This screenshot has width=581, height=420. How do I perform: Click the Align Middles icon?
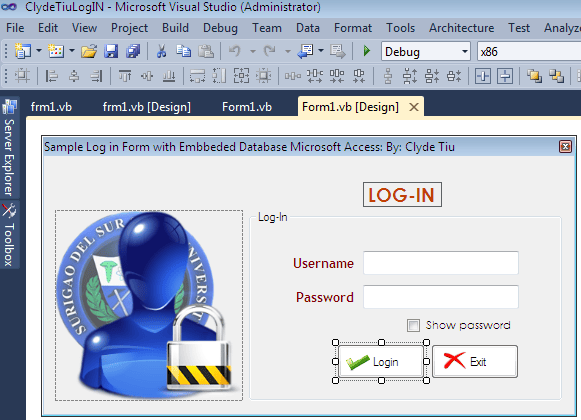pyautogui.click(x=147, y=76)
